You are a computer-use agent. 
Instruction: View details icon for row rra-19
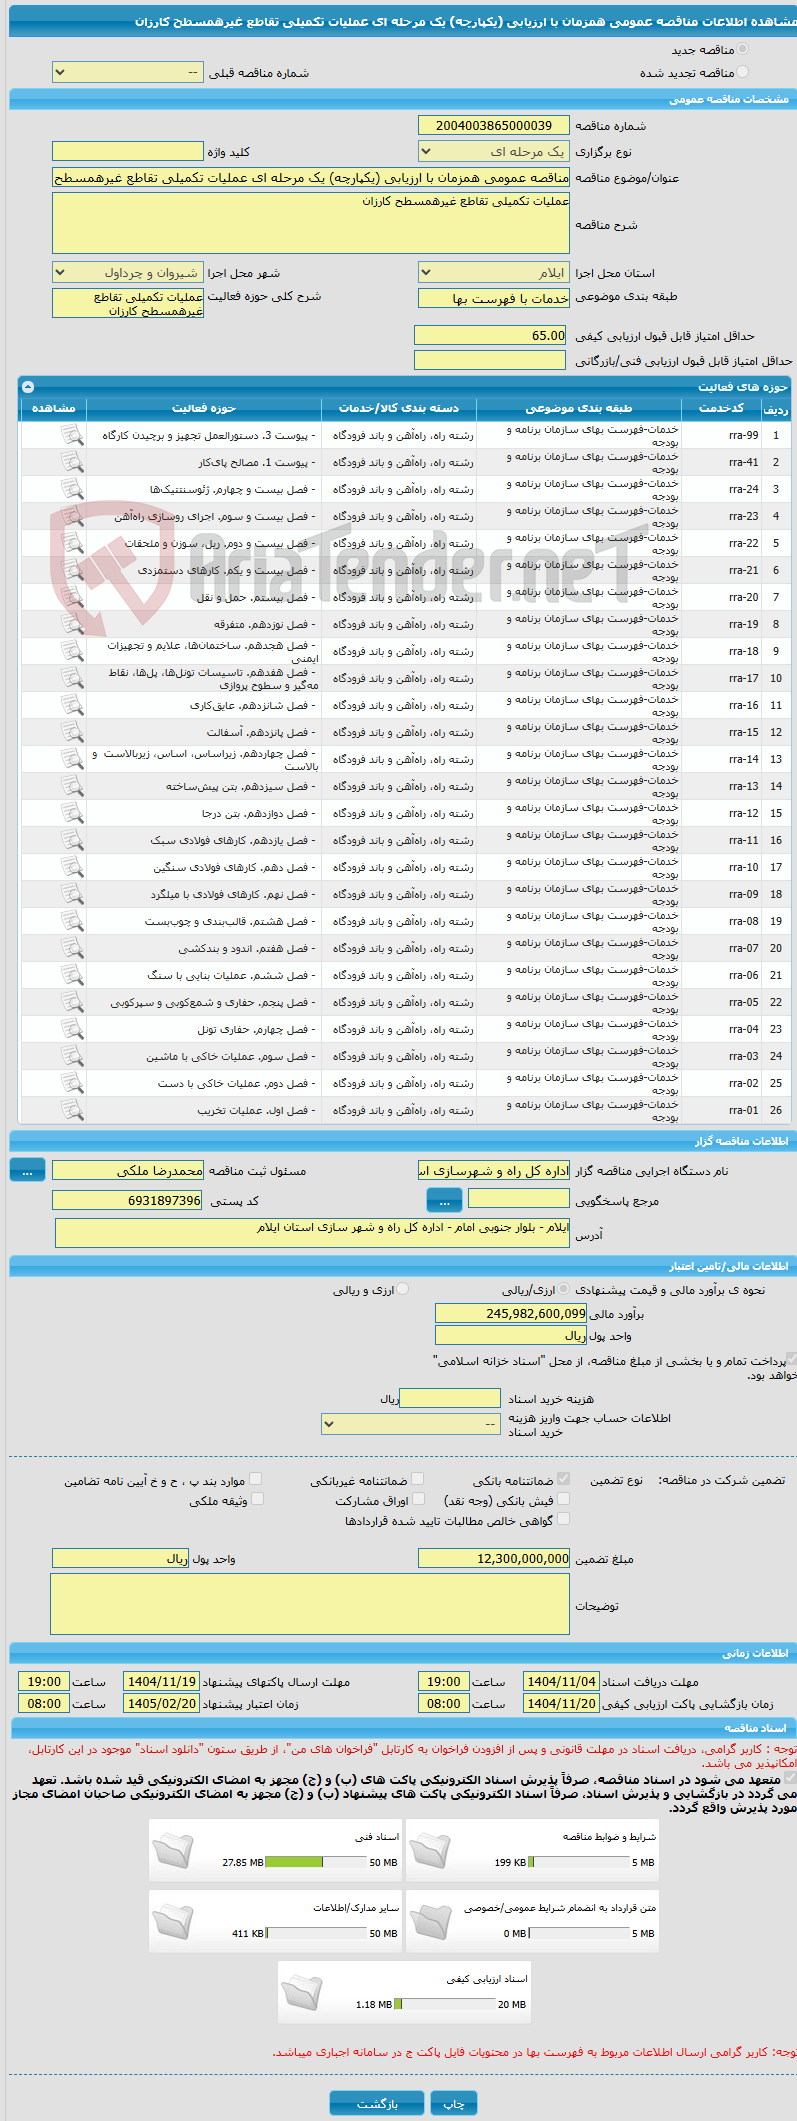tap(72, 624)
